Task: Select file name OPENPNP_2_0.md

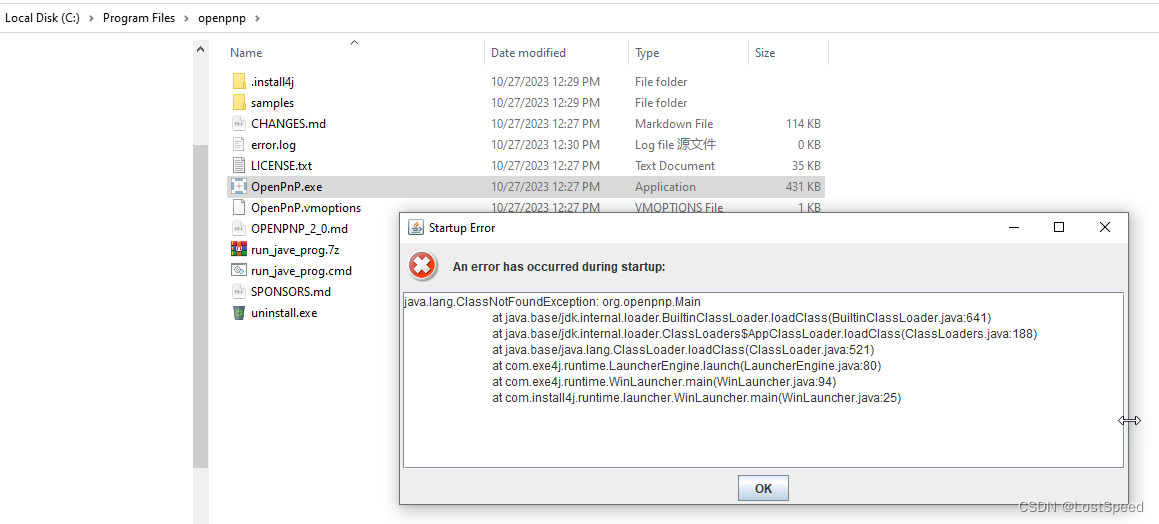Action: pos(299,228)
